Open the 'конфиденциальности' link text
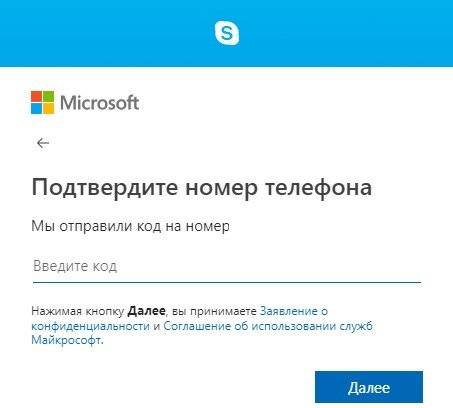 (x=90, y=326)
